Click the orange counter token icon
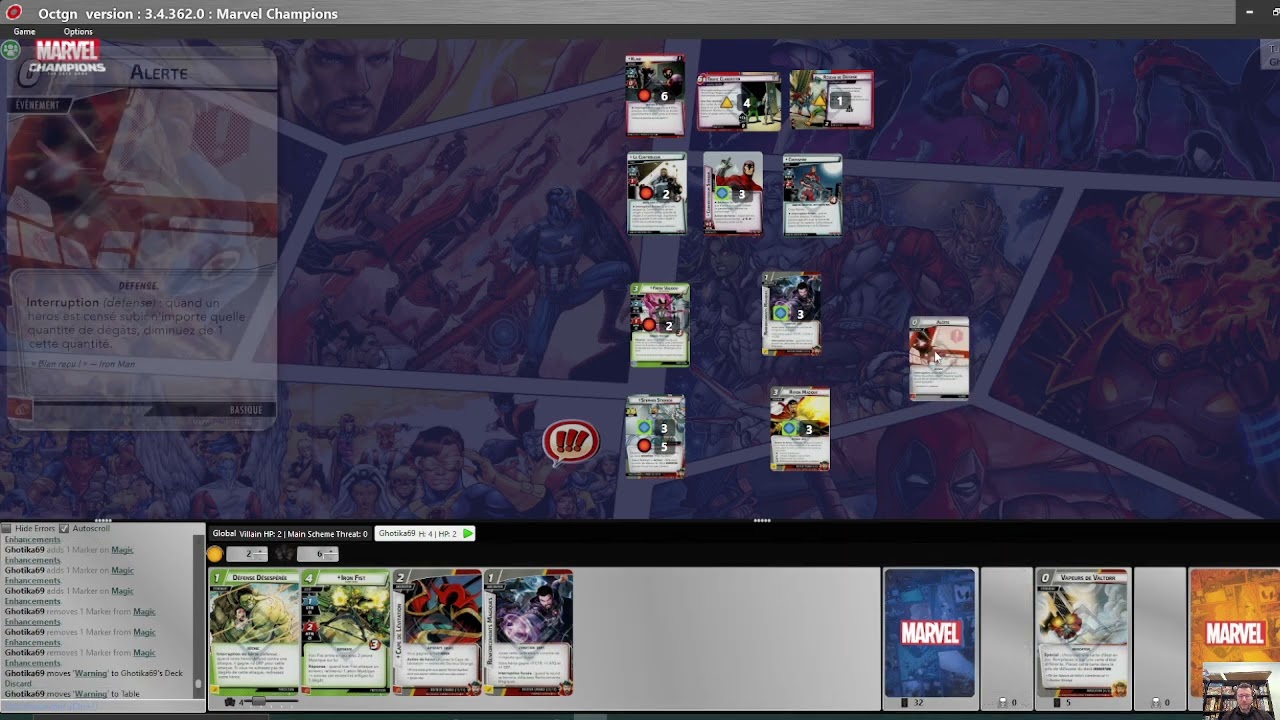The width and height of the screenshot is (1280, 720). click(215, 554)
